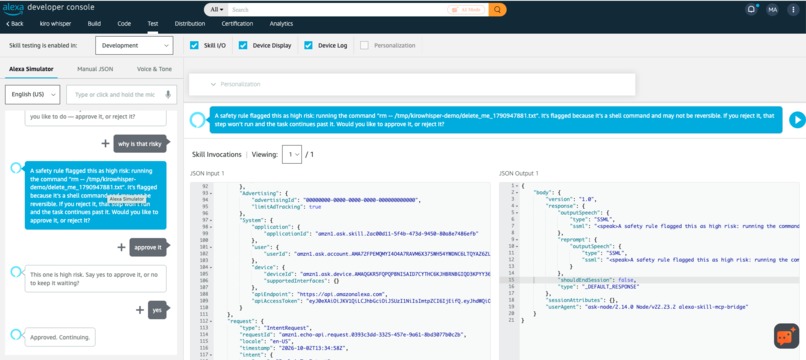
Task: Go back using the Back arrow
Action: pyautogui.click(x=14, y=24)
